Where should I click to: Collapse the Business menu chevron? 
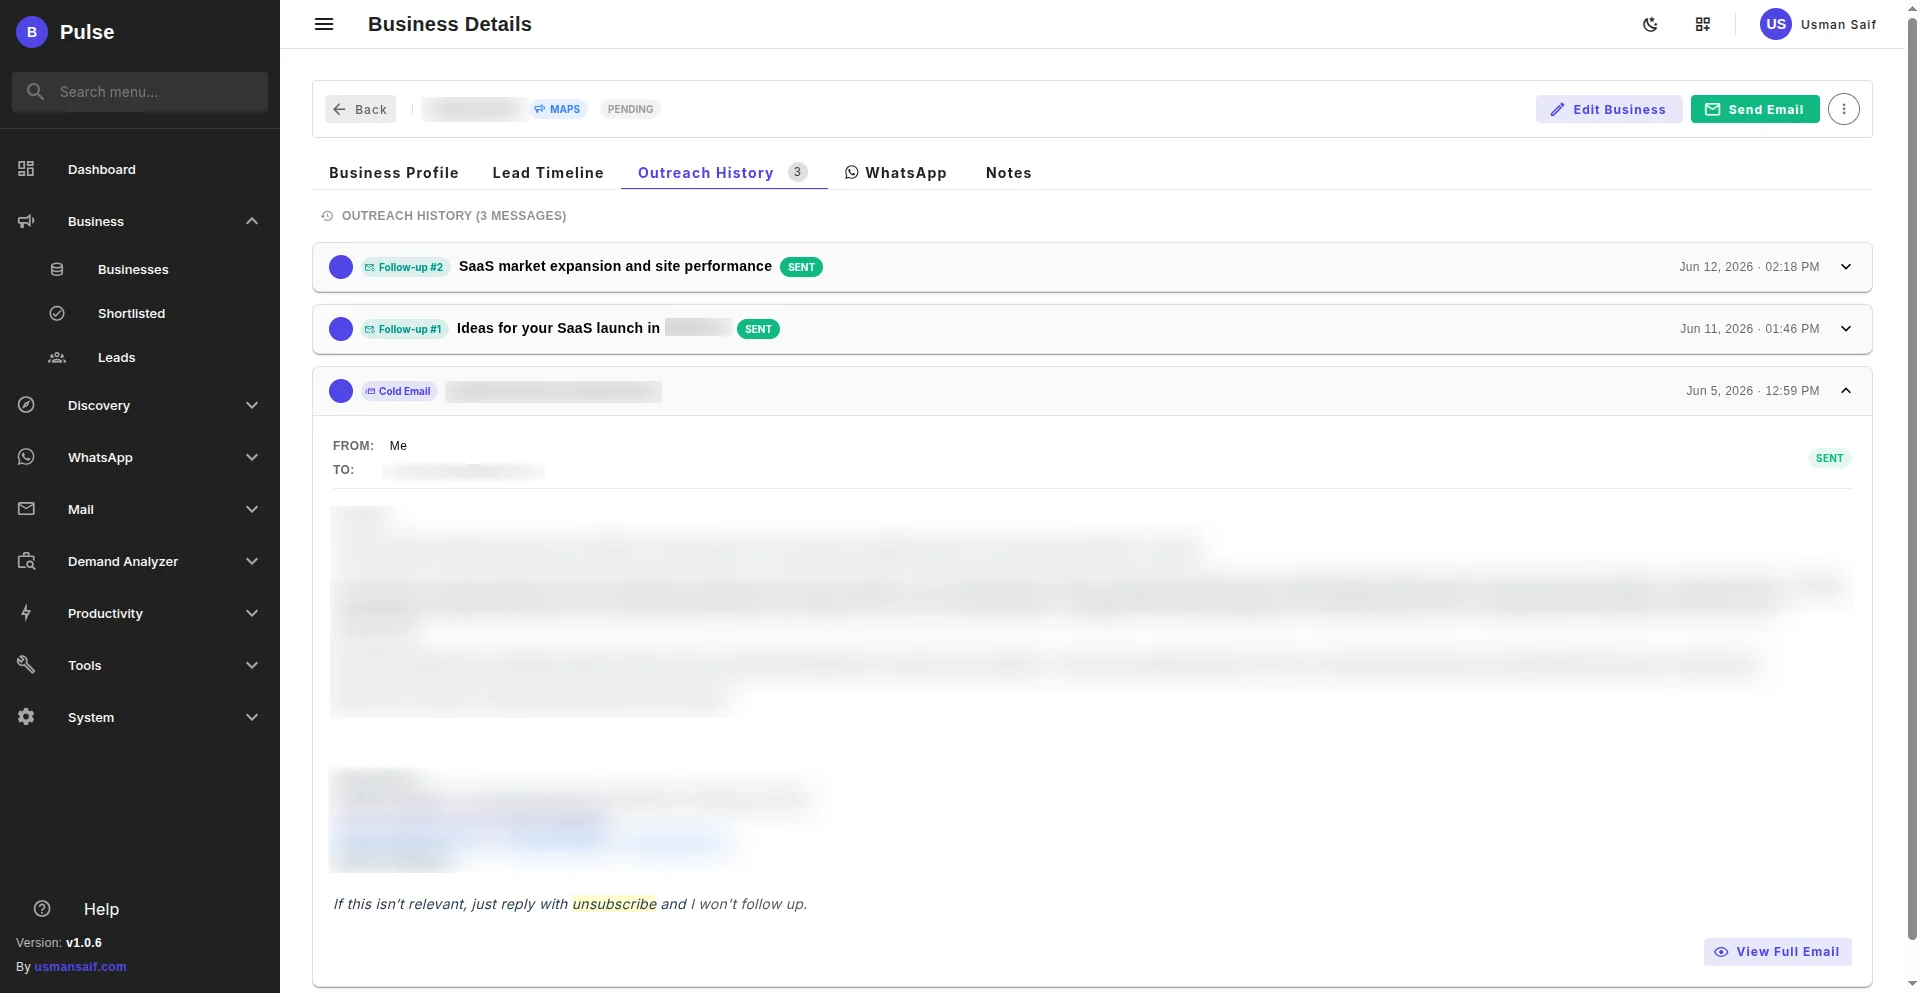[x=252, y=221]
